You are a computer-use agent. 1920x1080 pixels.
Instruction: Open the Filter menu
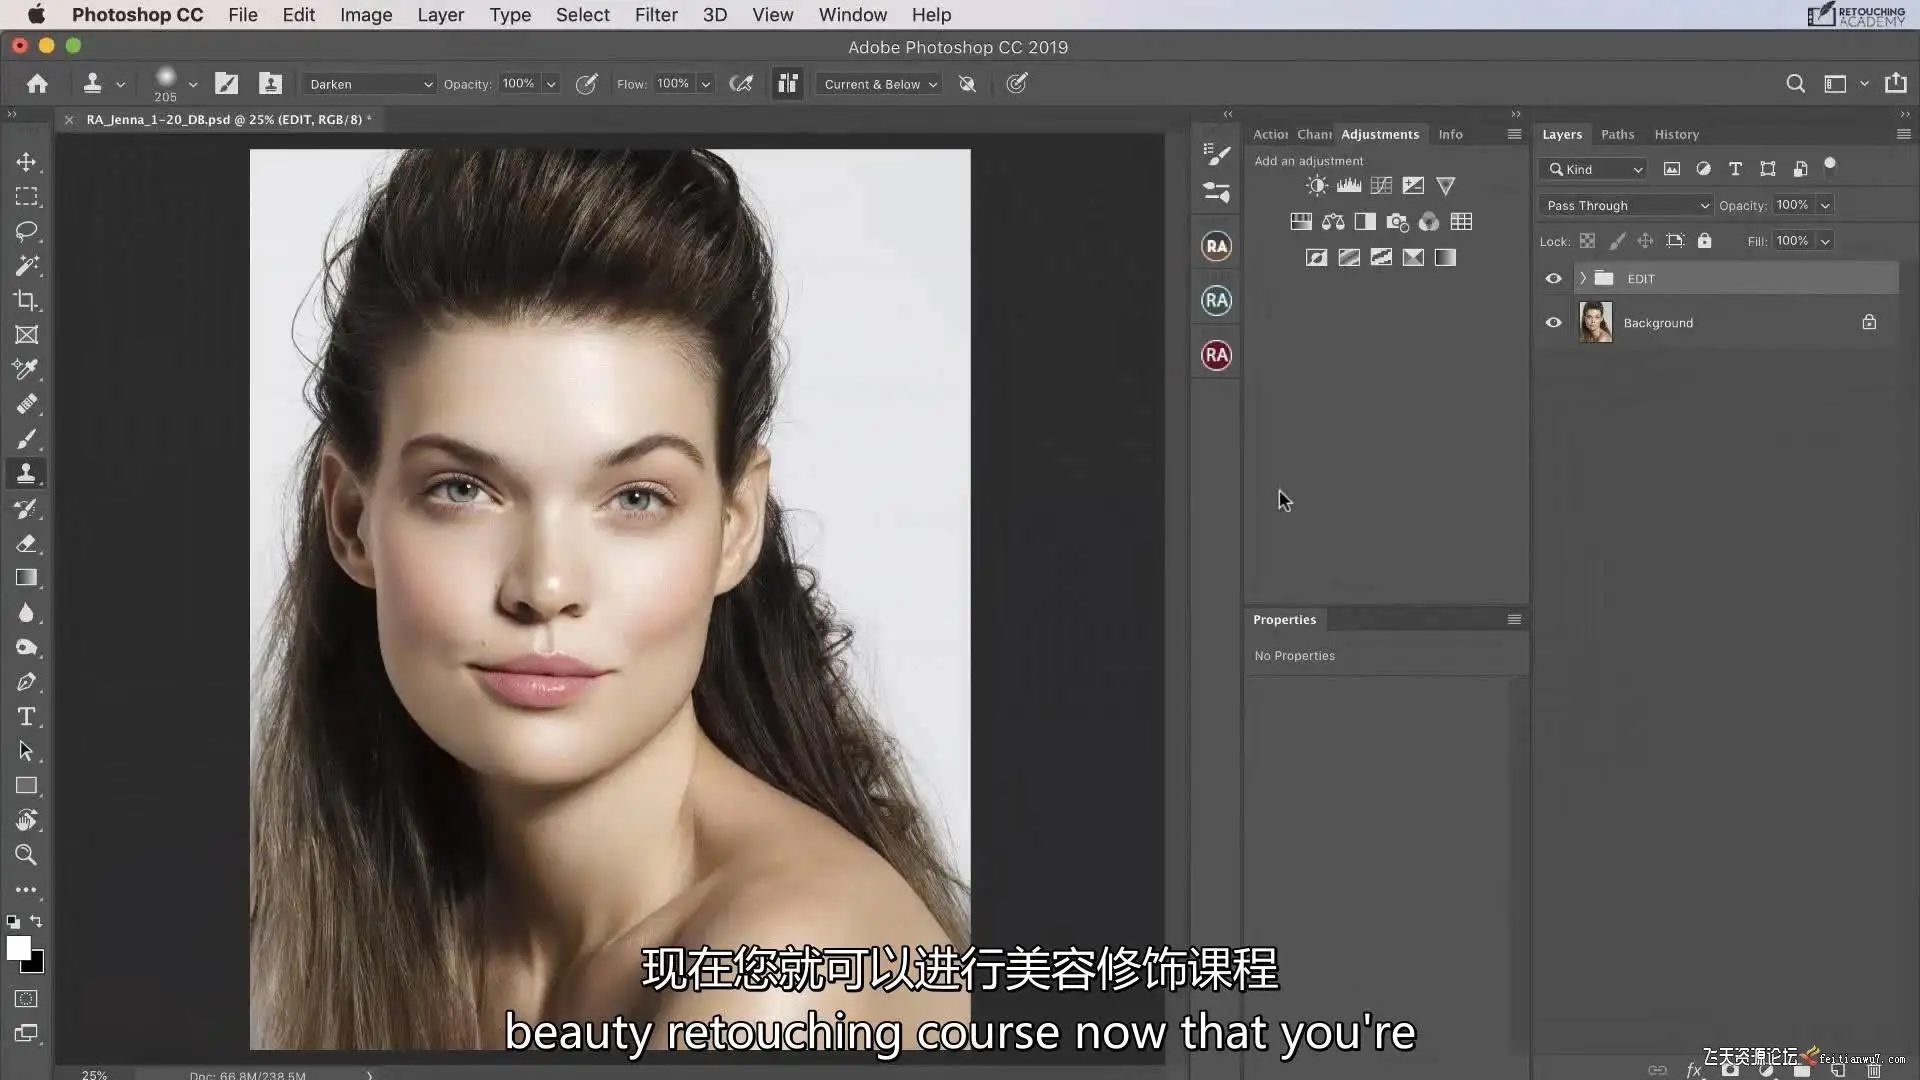656,15
